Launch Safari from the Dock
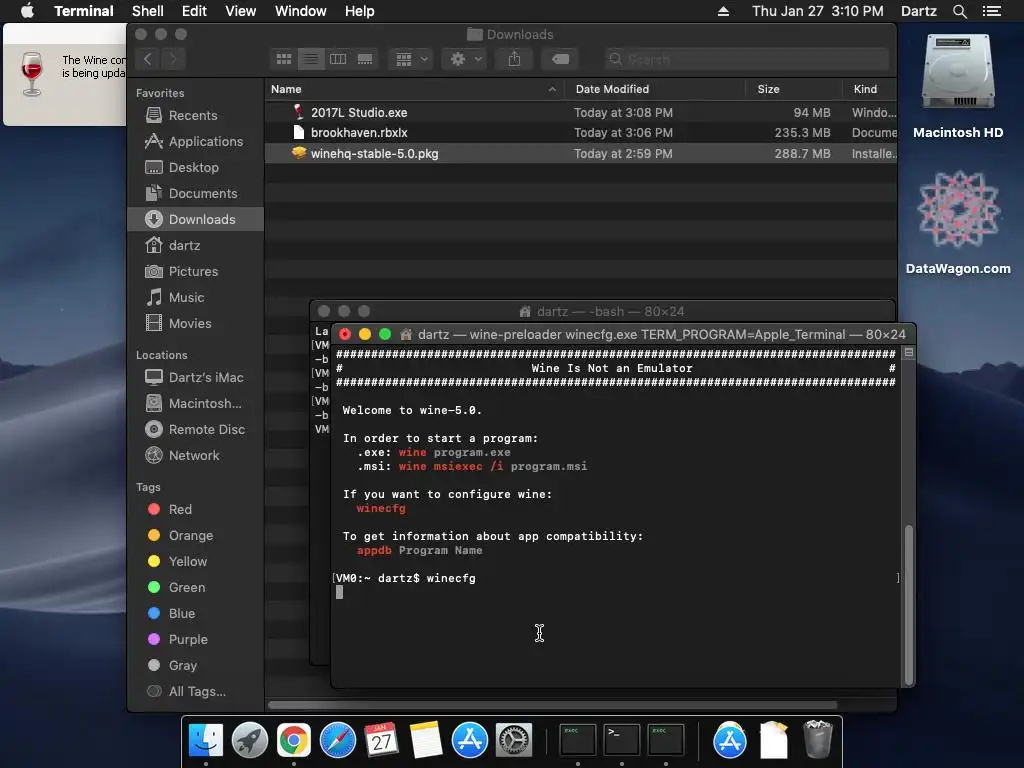1024x768 pixels. click(x=338, y=741)
